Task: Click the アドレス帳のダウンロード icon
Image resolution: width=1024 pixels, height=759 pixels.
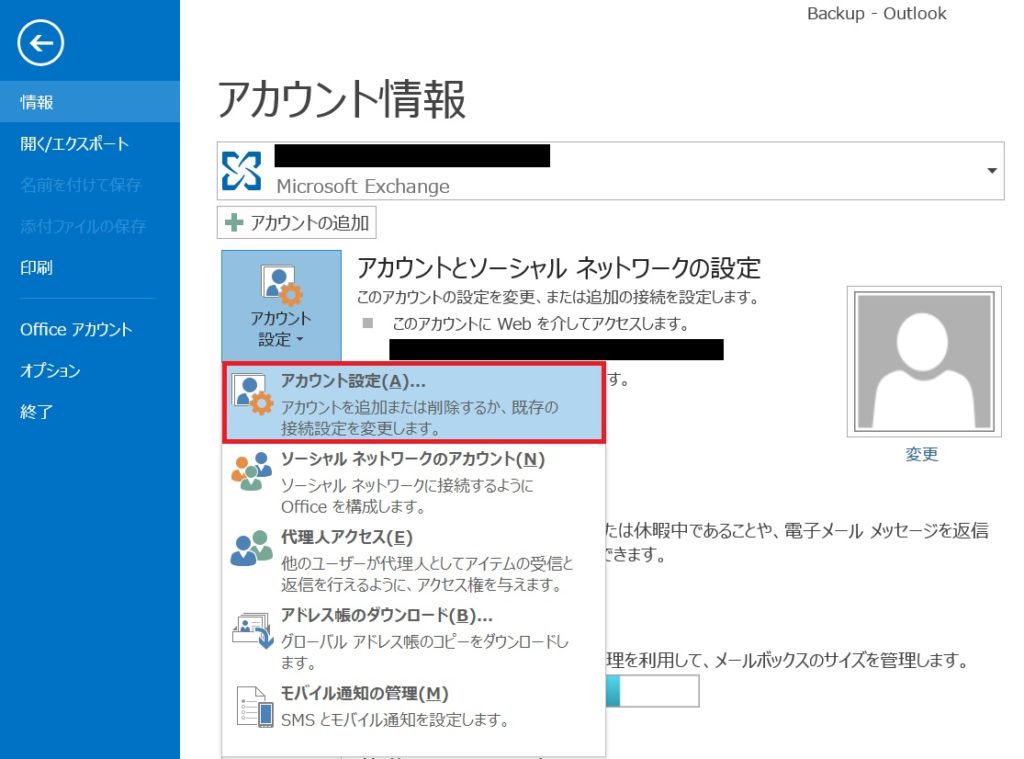Action: (x=253, y=630)
